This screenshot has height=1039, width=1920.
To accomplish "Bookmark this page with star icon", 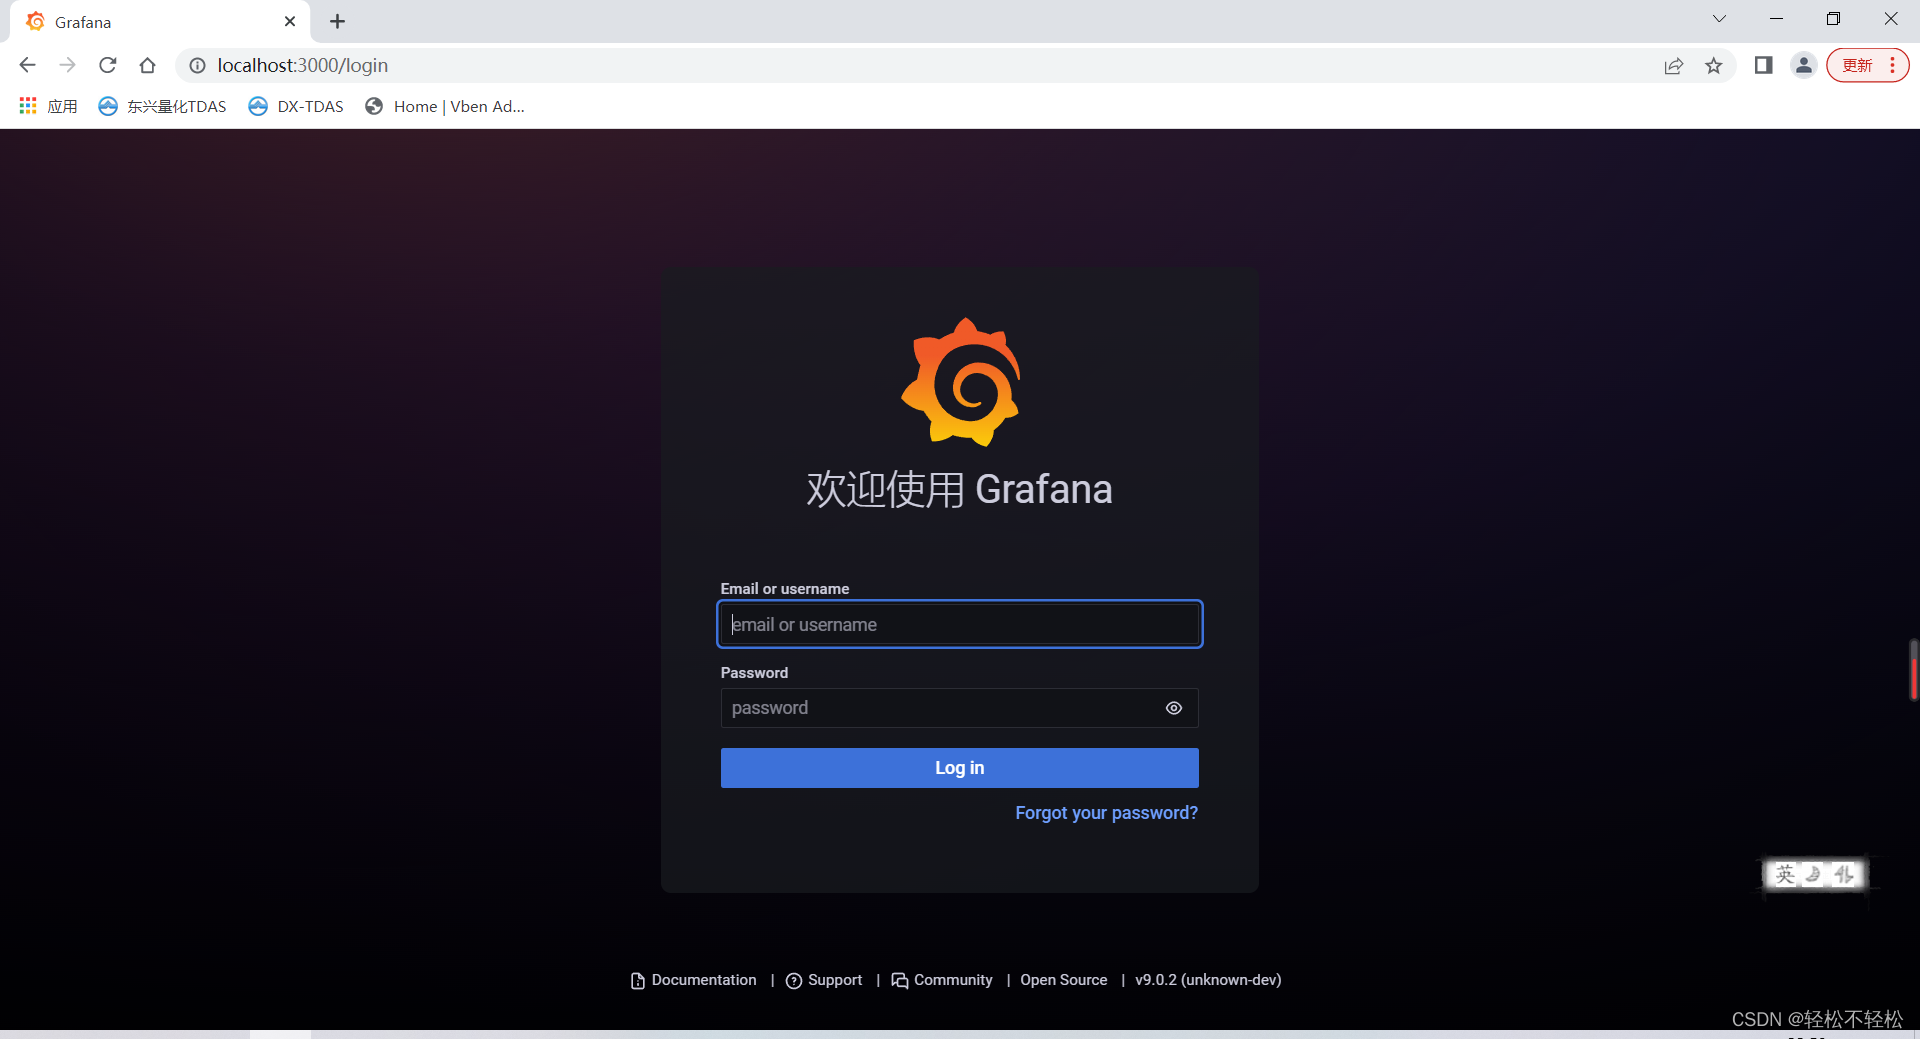I will coord(1714,65).
